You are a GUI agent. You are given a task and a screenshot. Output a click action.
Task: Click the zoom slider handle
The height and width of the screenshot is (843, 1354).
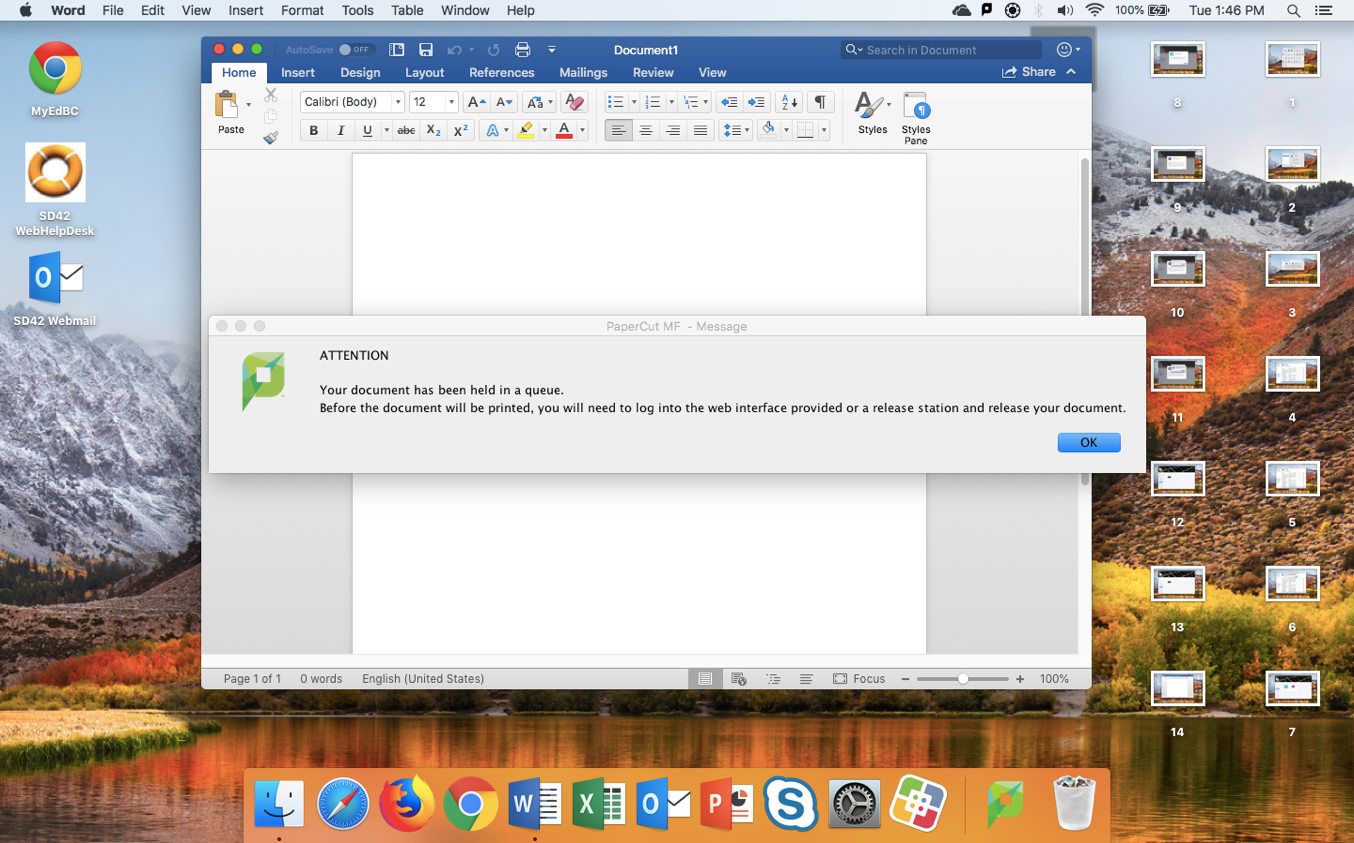[x=963, y=679]
